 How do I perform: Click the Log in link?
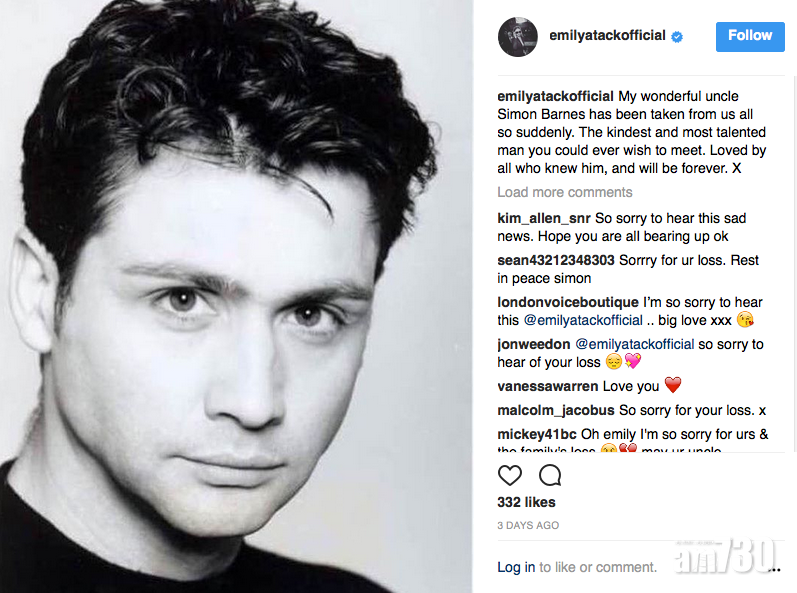tap(516, 567)
